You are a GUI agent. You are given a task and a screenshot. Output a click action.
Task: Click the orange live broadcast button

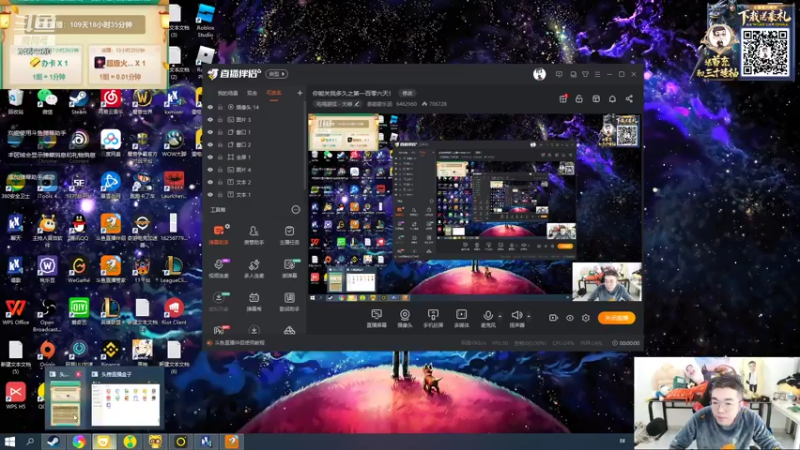(x=616, y=318)
